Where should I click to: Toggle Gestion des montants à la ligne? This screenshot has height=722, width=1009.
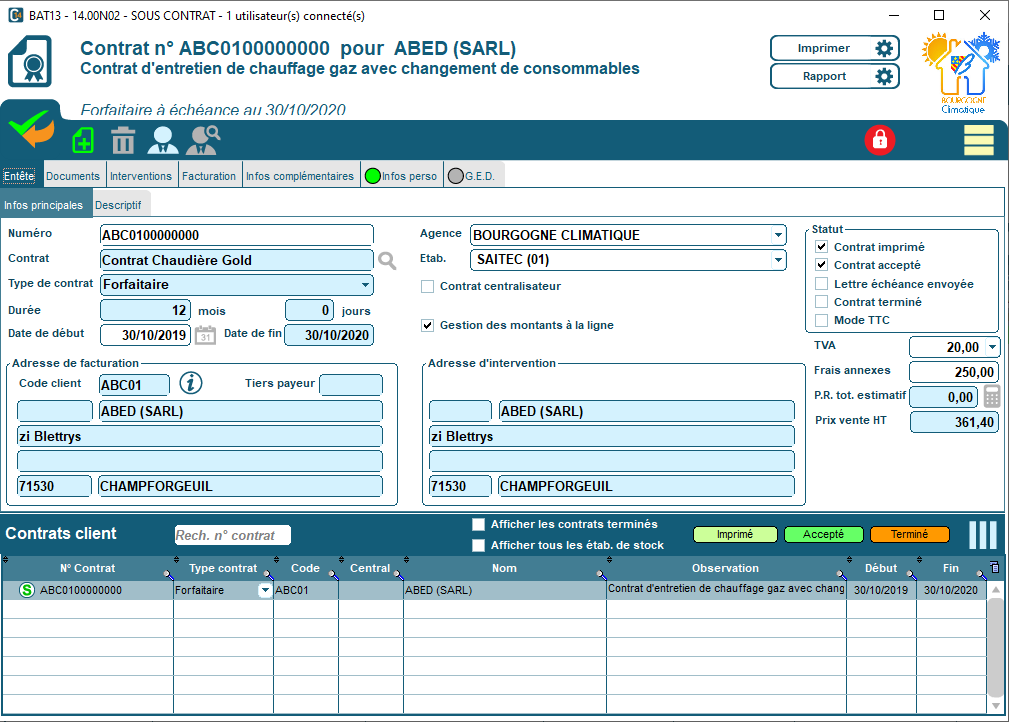428,325
